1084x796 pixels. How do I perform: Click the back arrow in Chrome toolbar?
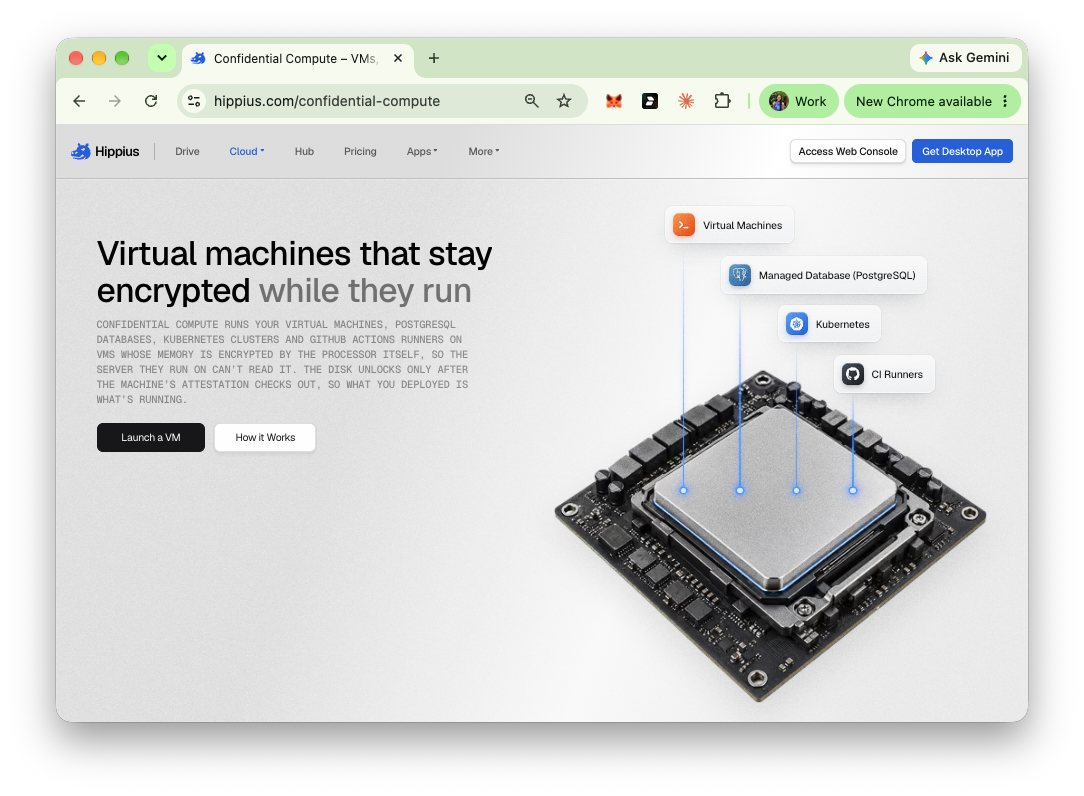(80, 101)
